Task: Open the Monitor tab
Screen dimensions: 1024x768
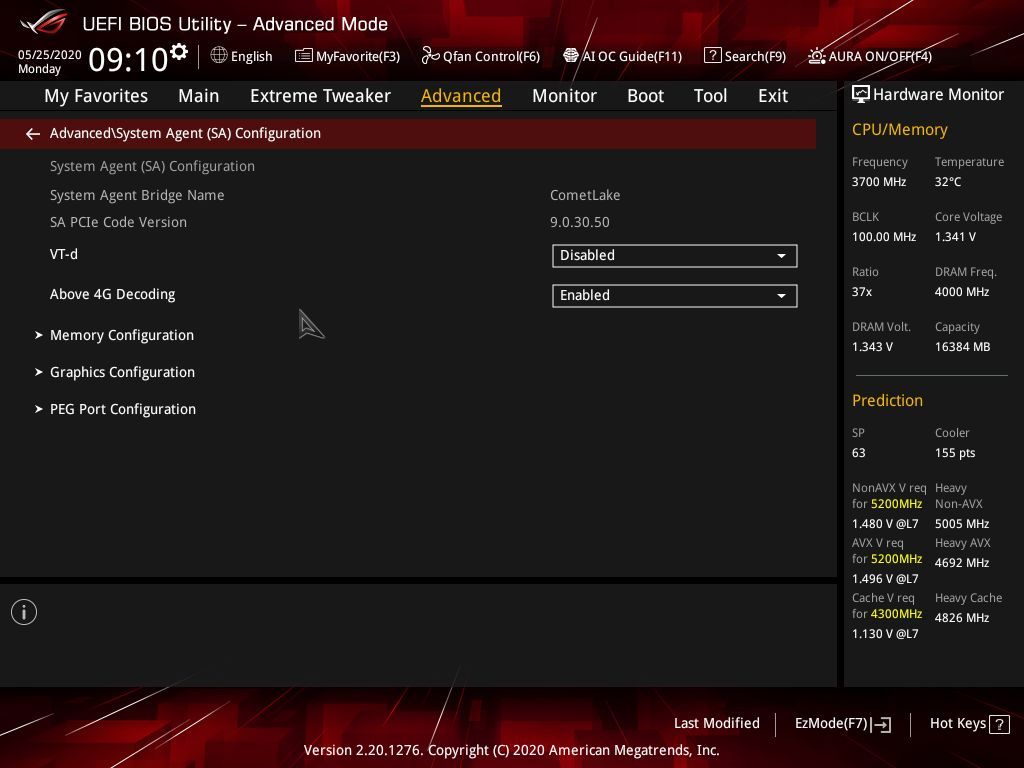Action: point(564,96)
